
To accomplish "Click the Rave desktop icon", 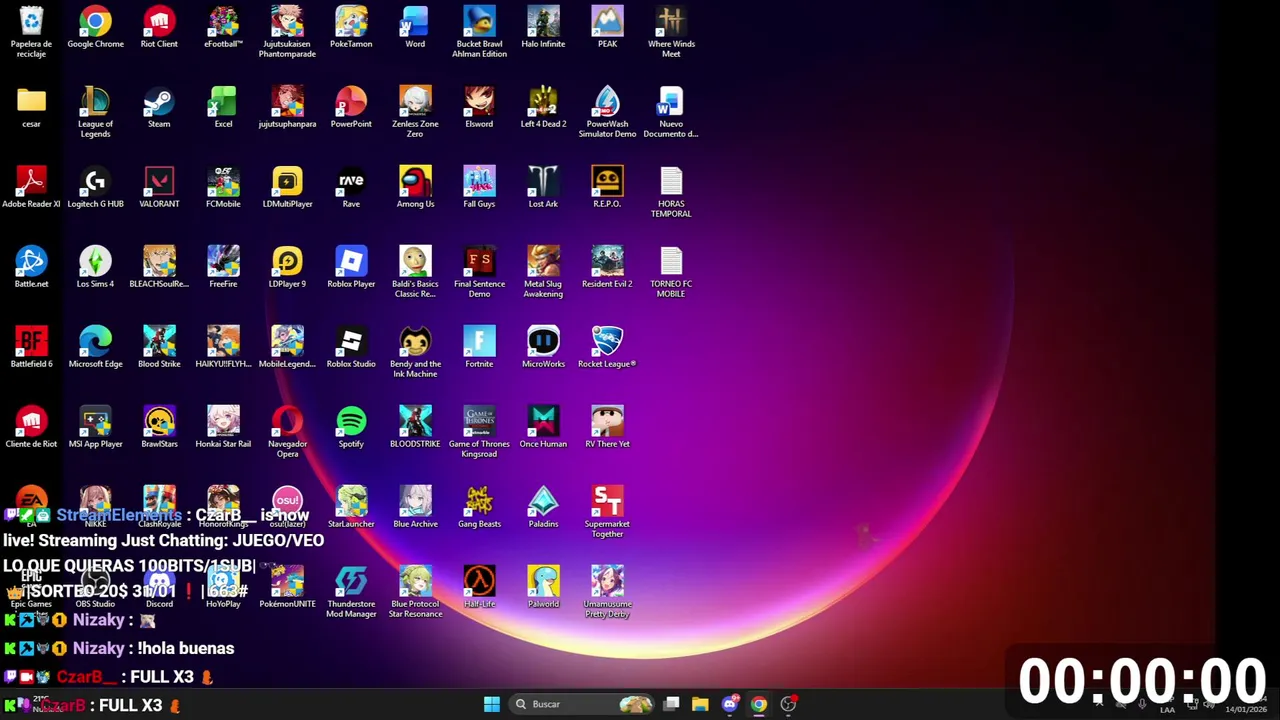I will coord(351,187).
